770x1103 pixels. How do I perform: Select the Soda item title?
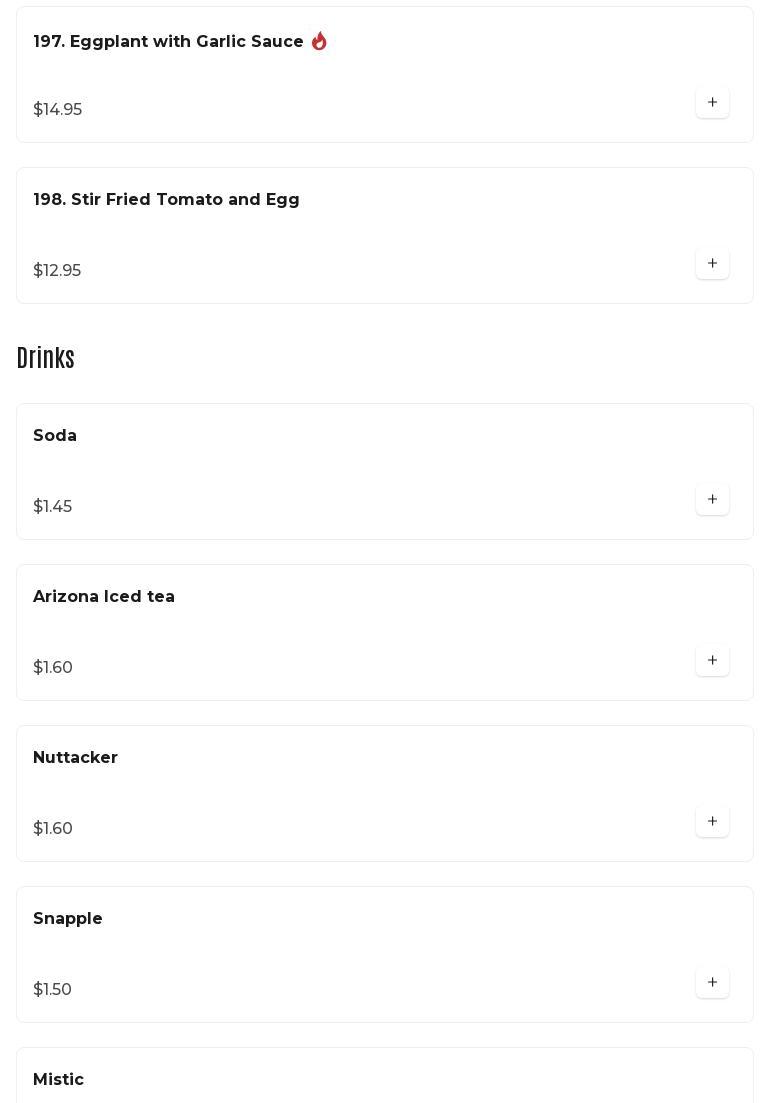pos(55,436)
